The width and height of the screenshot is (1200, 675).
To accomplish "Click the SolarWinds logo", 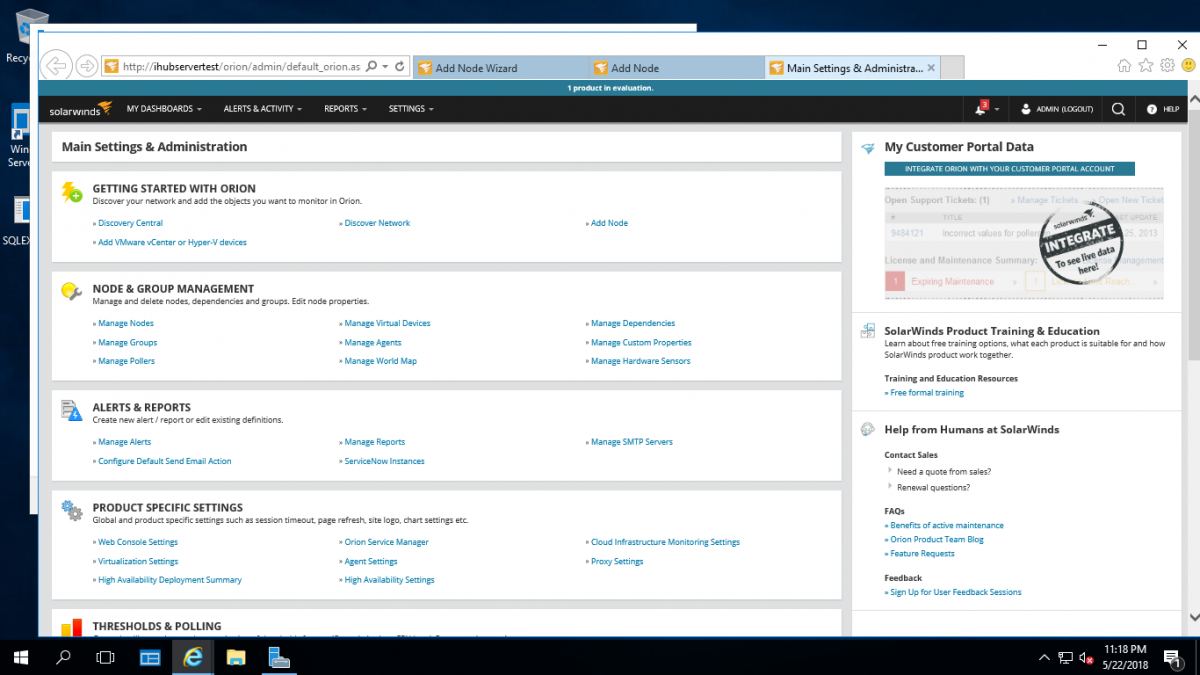I will point(80,109).
